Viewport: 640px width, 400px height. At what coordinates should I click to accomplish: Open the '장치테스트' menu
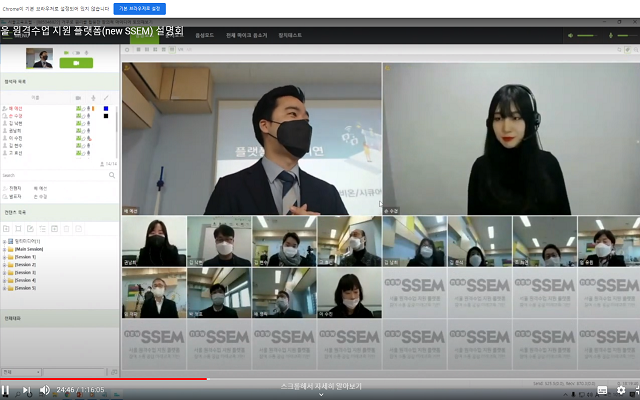point(292,35)
